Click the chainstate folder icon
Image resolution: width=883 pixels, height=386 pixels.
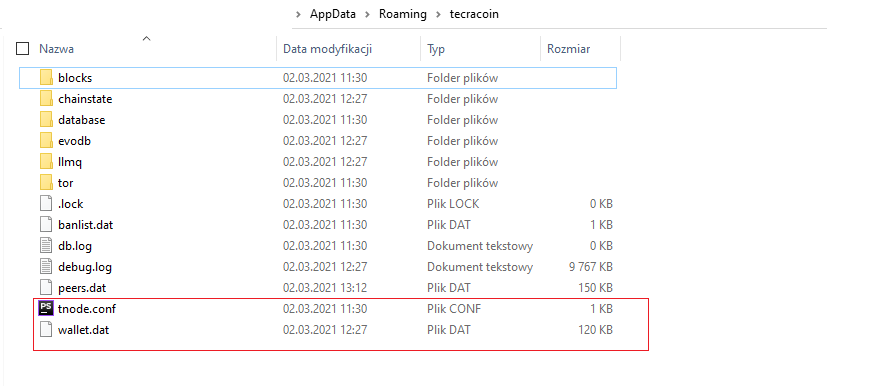(x=46, y=99)
